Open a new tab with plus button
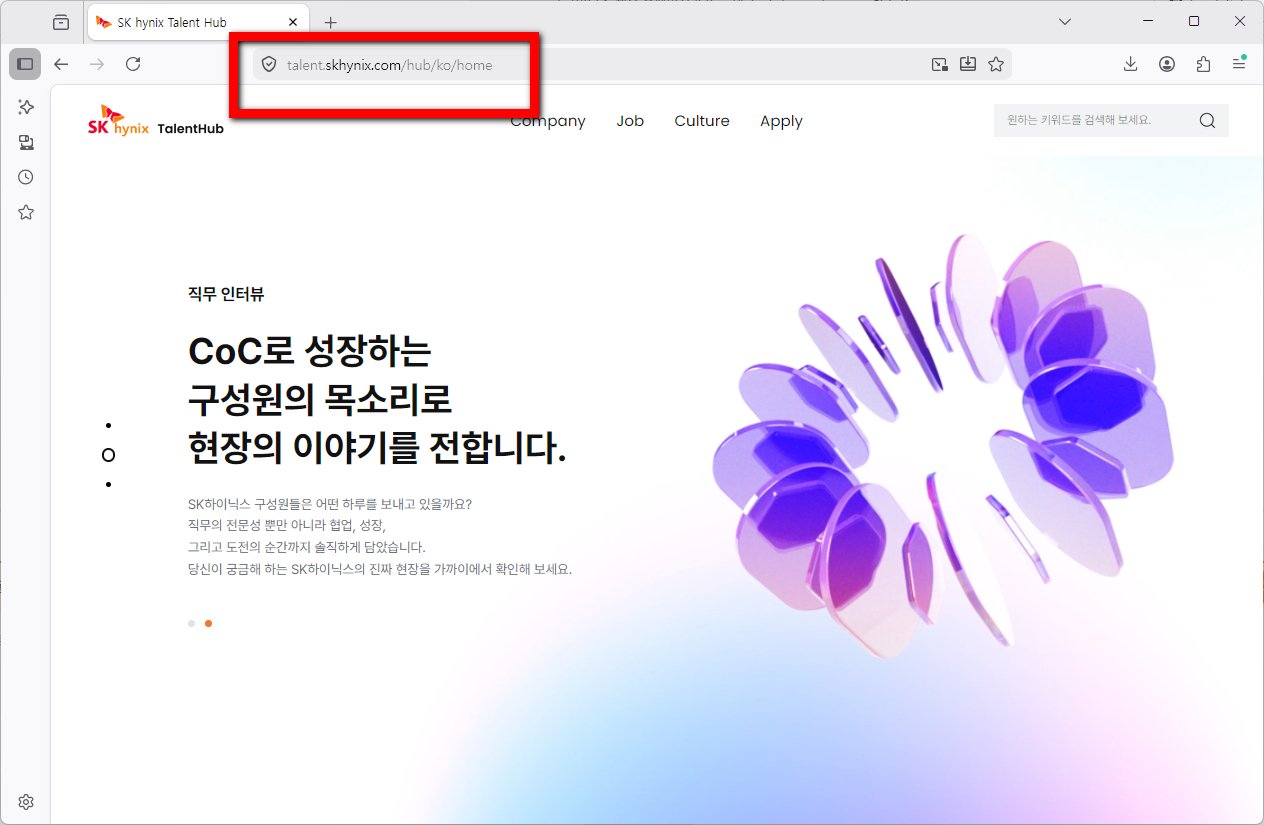 pyautogui.click(x=331, y=22)
